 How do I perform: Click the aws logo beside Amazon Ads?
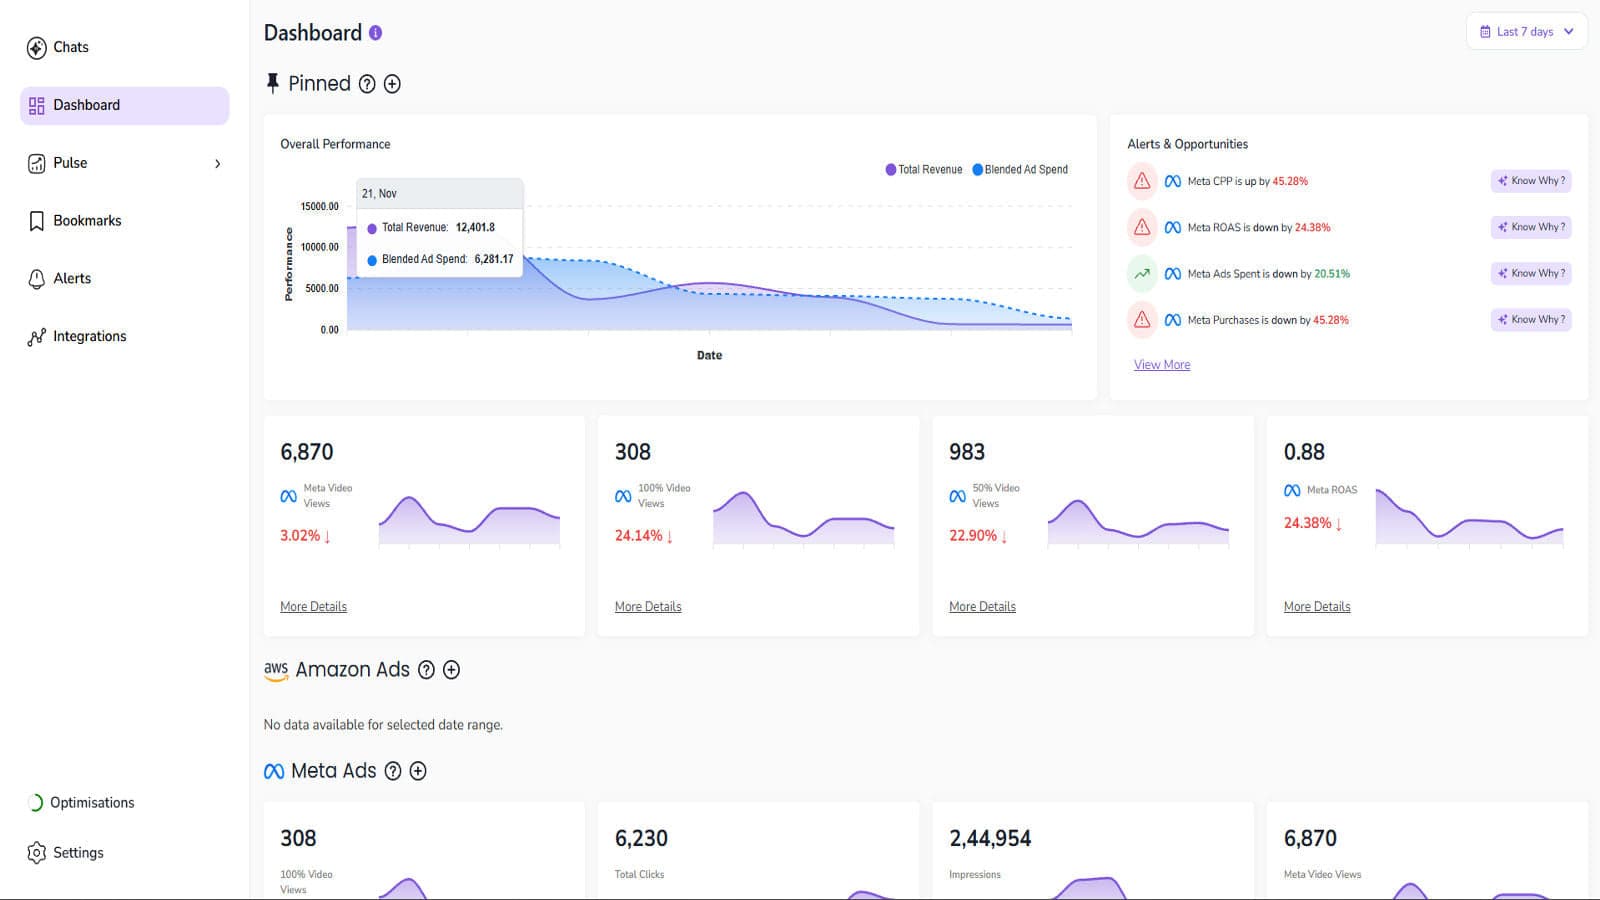coord(276,670)
